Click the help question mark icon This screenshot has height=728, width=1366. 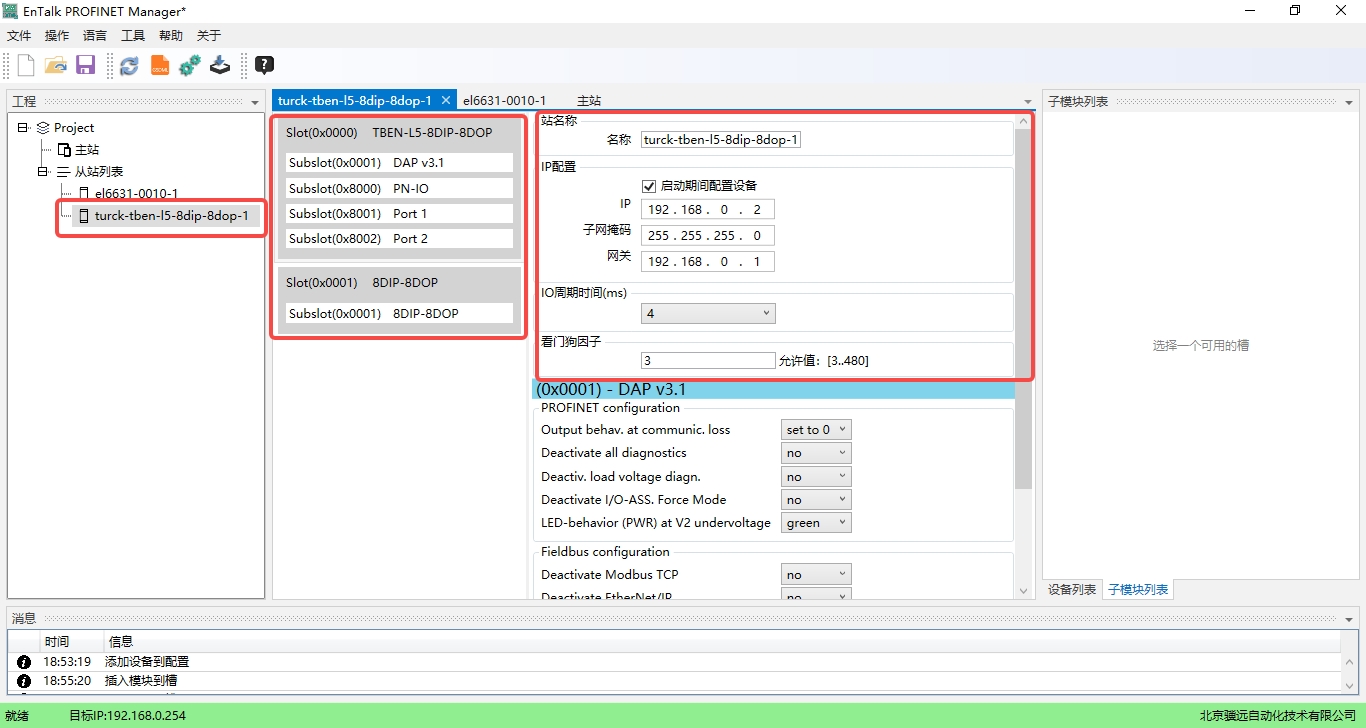264,66
